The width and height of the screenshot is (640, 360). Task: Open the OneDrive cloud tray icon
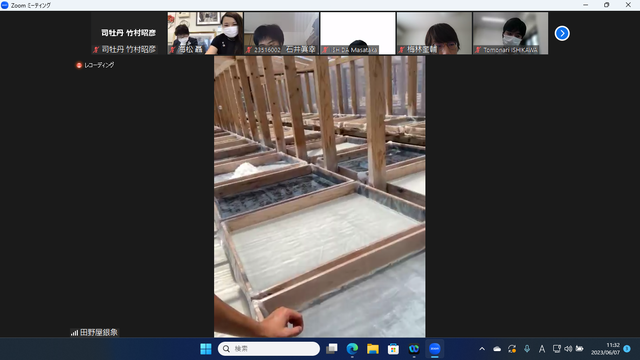pos(497,349)
